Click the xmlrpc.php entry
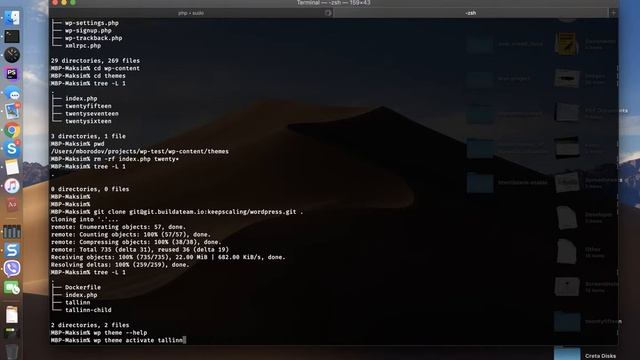640x360 pixels. click(83, 46)
